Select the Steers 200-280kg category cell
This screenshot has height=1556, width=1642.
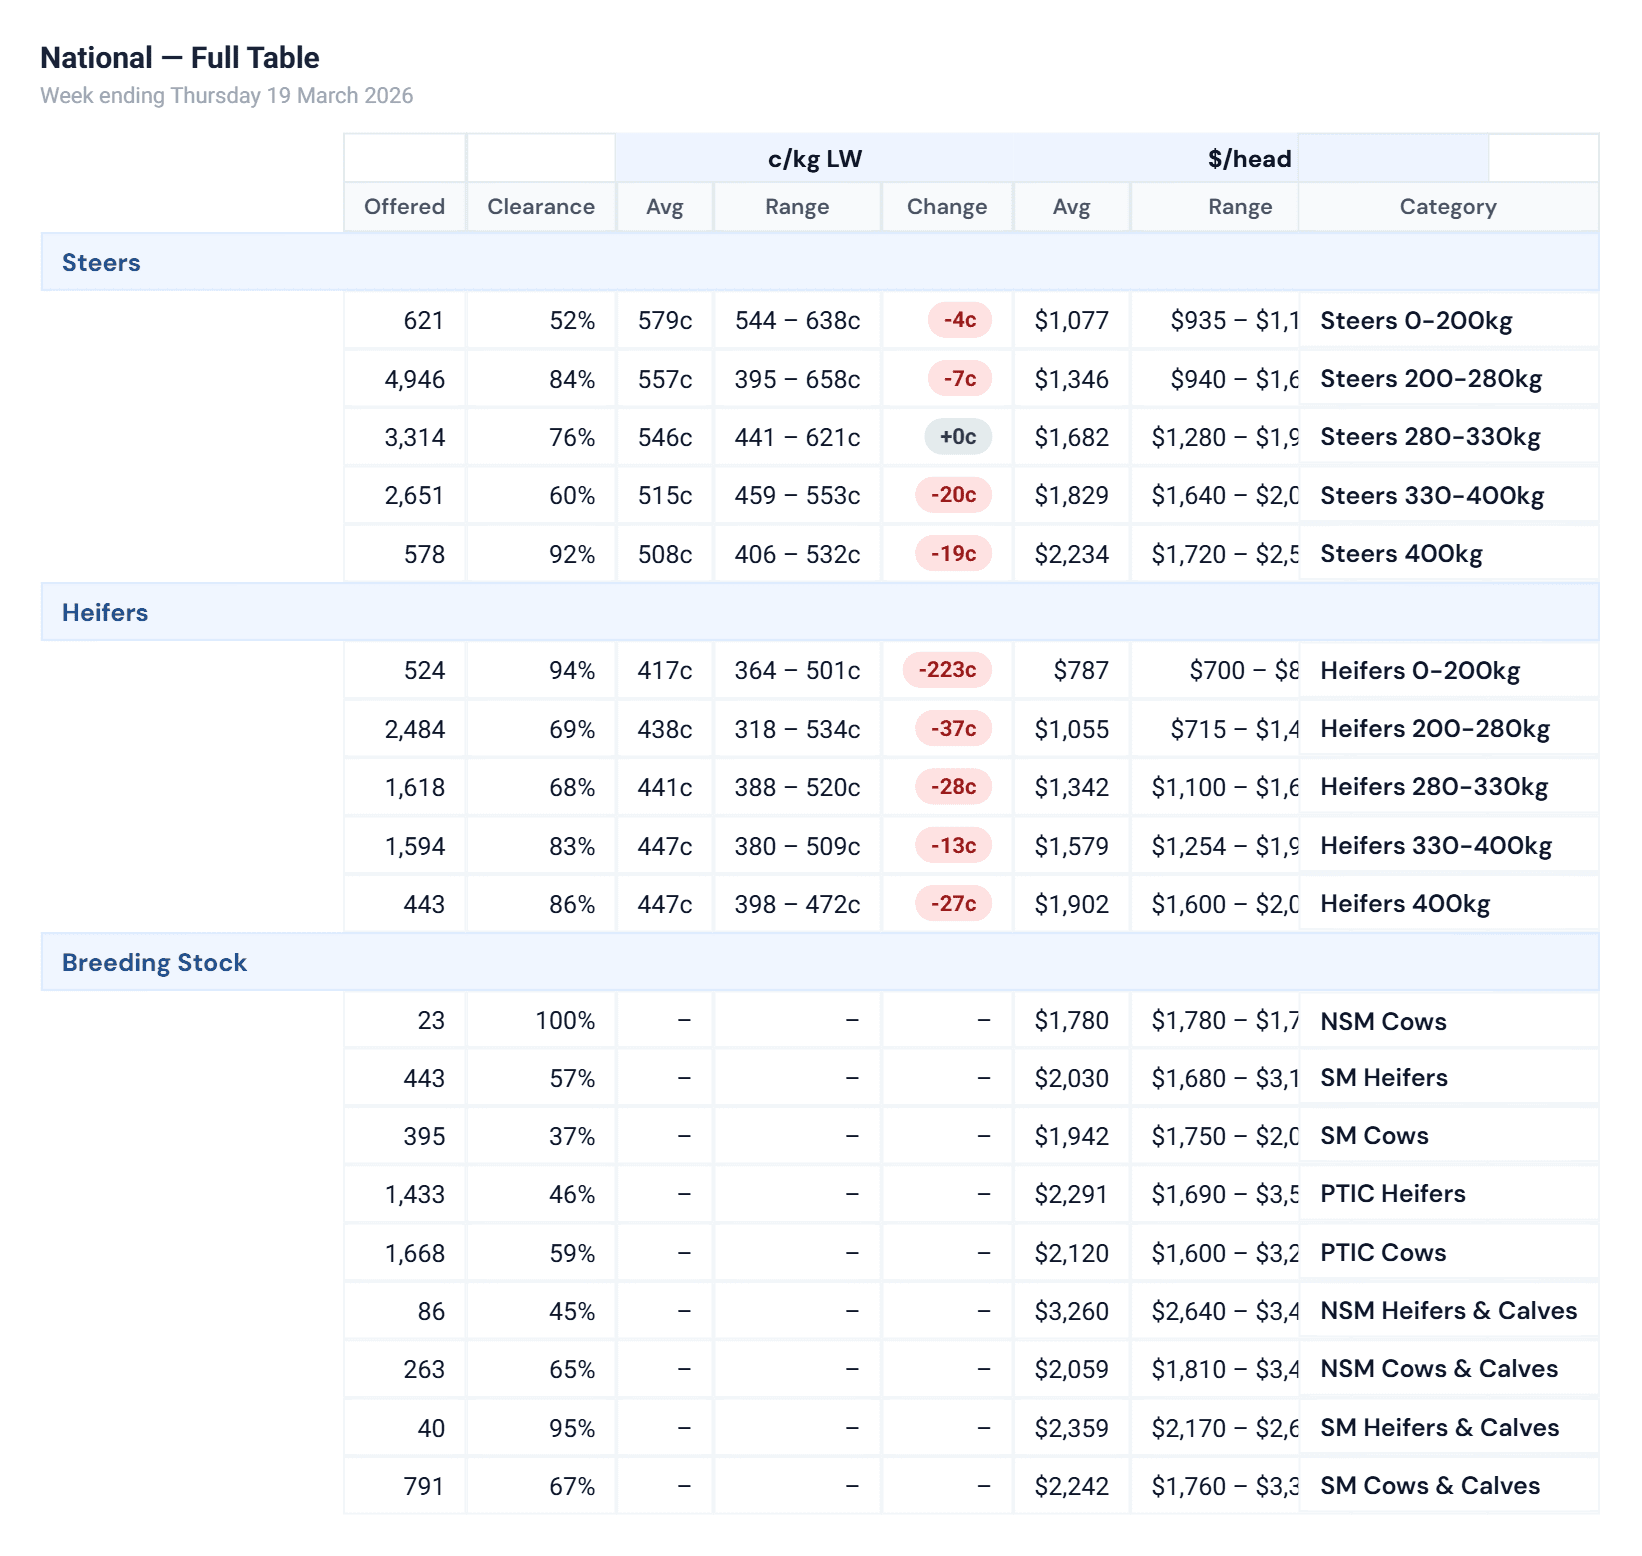[1430, 379]
